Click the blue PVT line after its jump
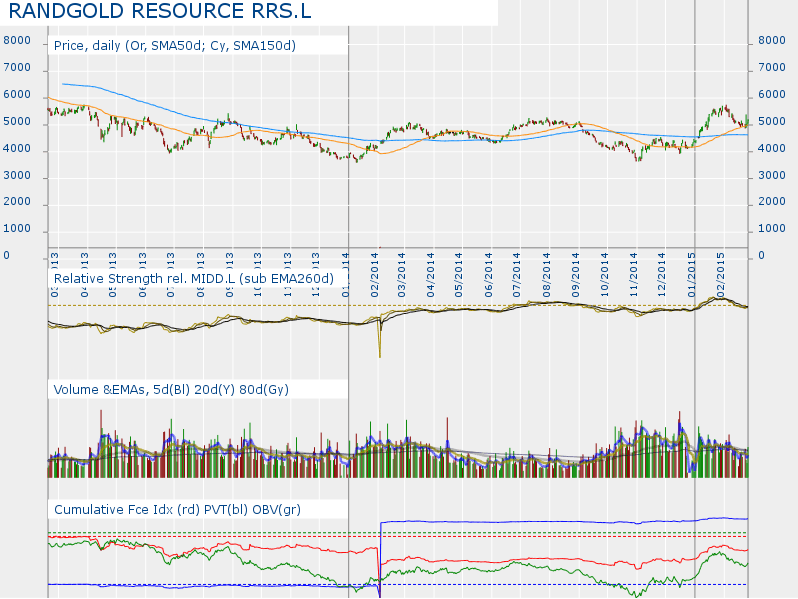The width and height of the screenshot is (798, 599). [x=500, y=521]
